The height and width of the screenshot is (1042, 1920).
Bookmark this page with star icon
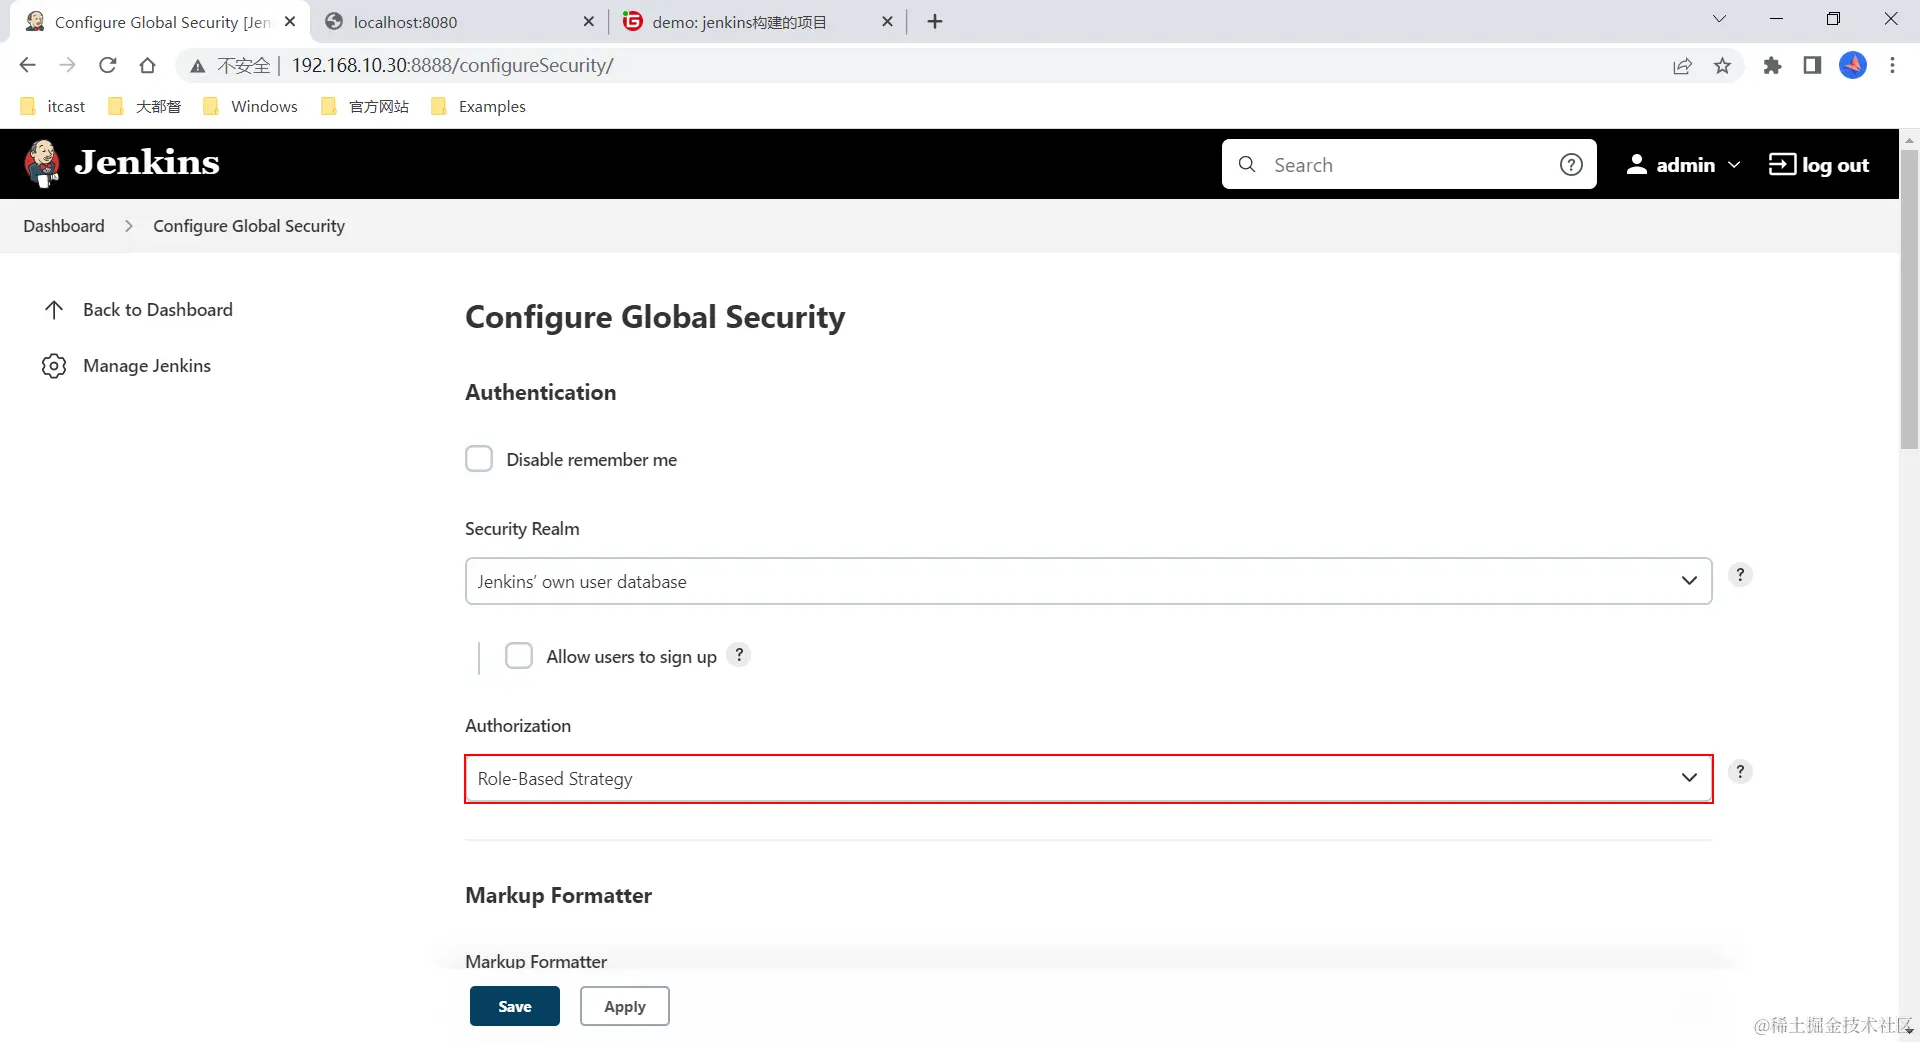(1722, 66)
